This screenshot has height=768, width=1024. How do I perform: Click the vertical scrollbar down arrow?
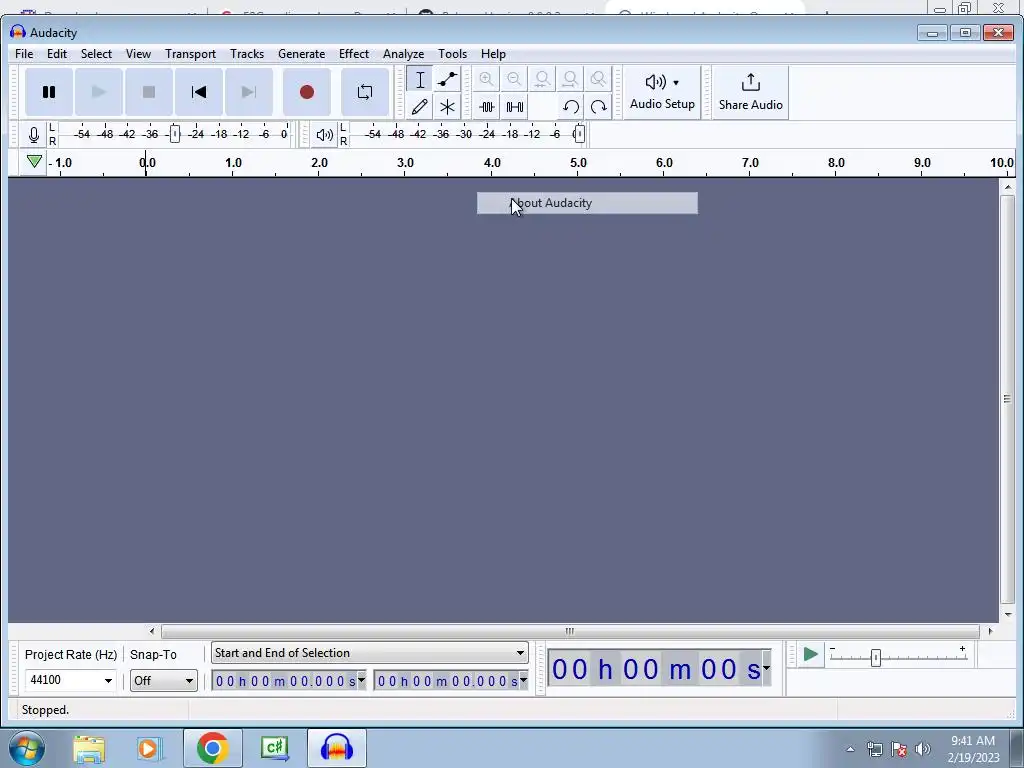1008,615
